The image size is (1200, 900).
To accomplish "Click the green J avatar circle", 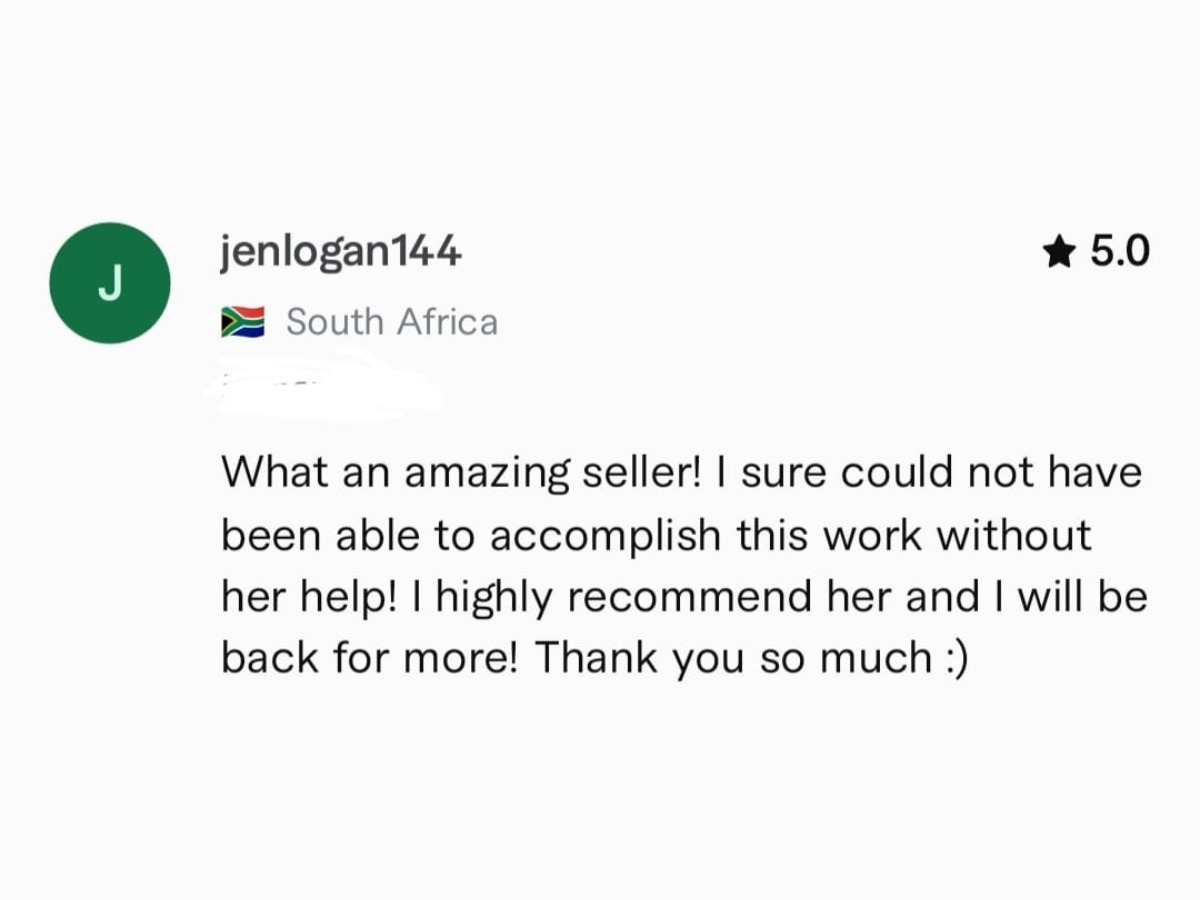I will point(110,283).
